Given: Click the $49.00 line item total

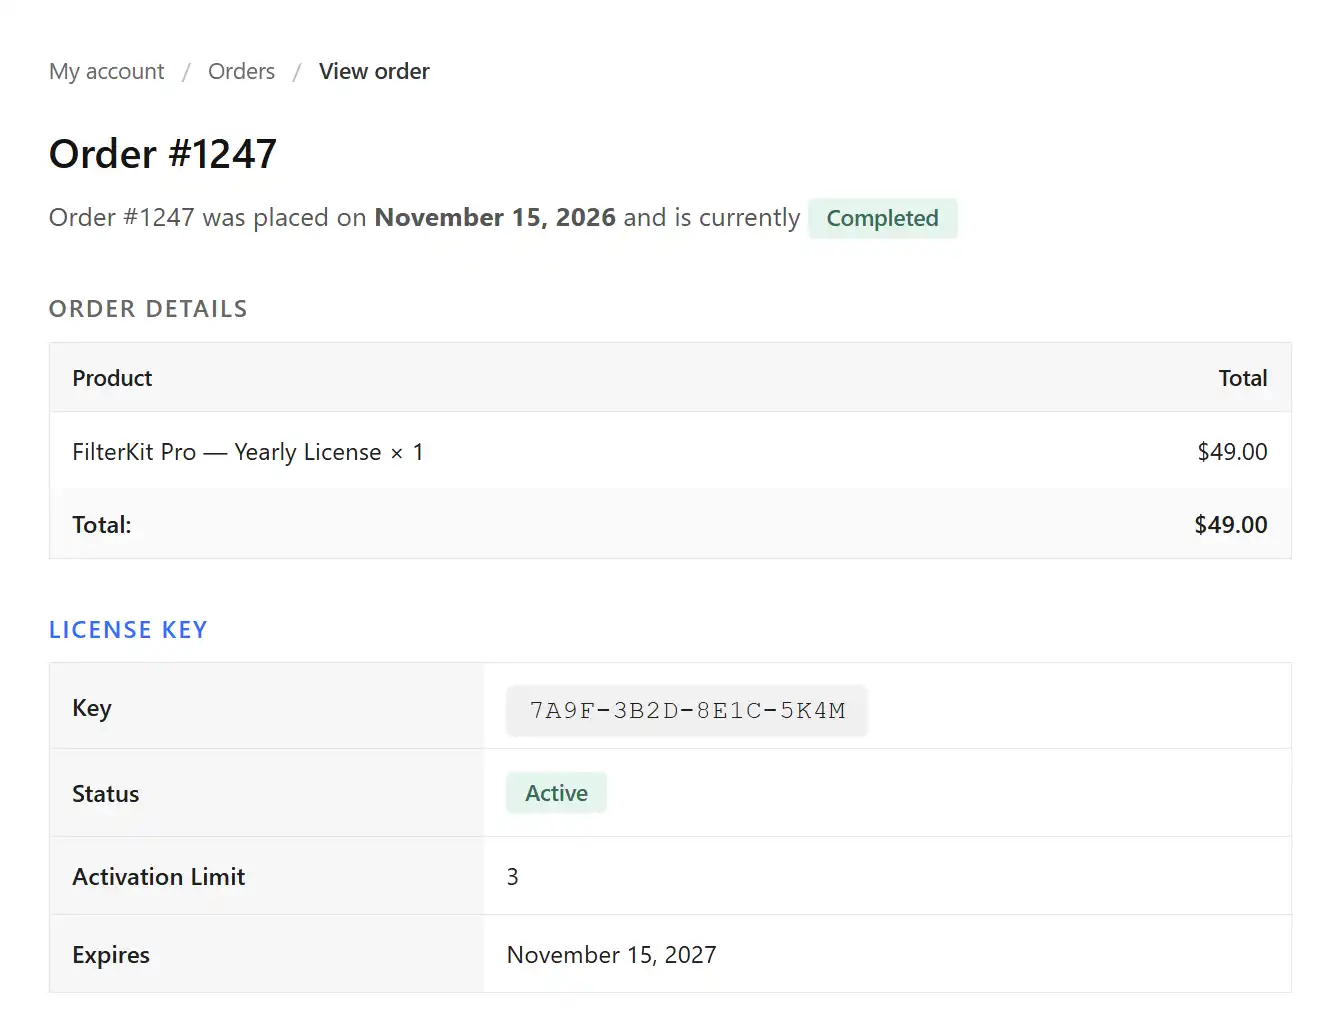Looking at the screenshot, I should click(x=1232, y=451).
